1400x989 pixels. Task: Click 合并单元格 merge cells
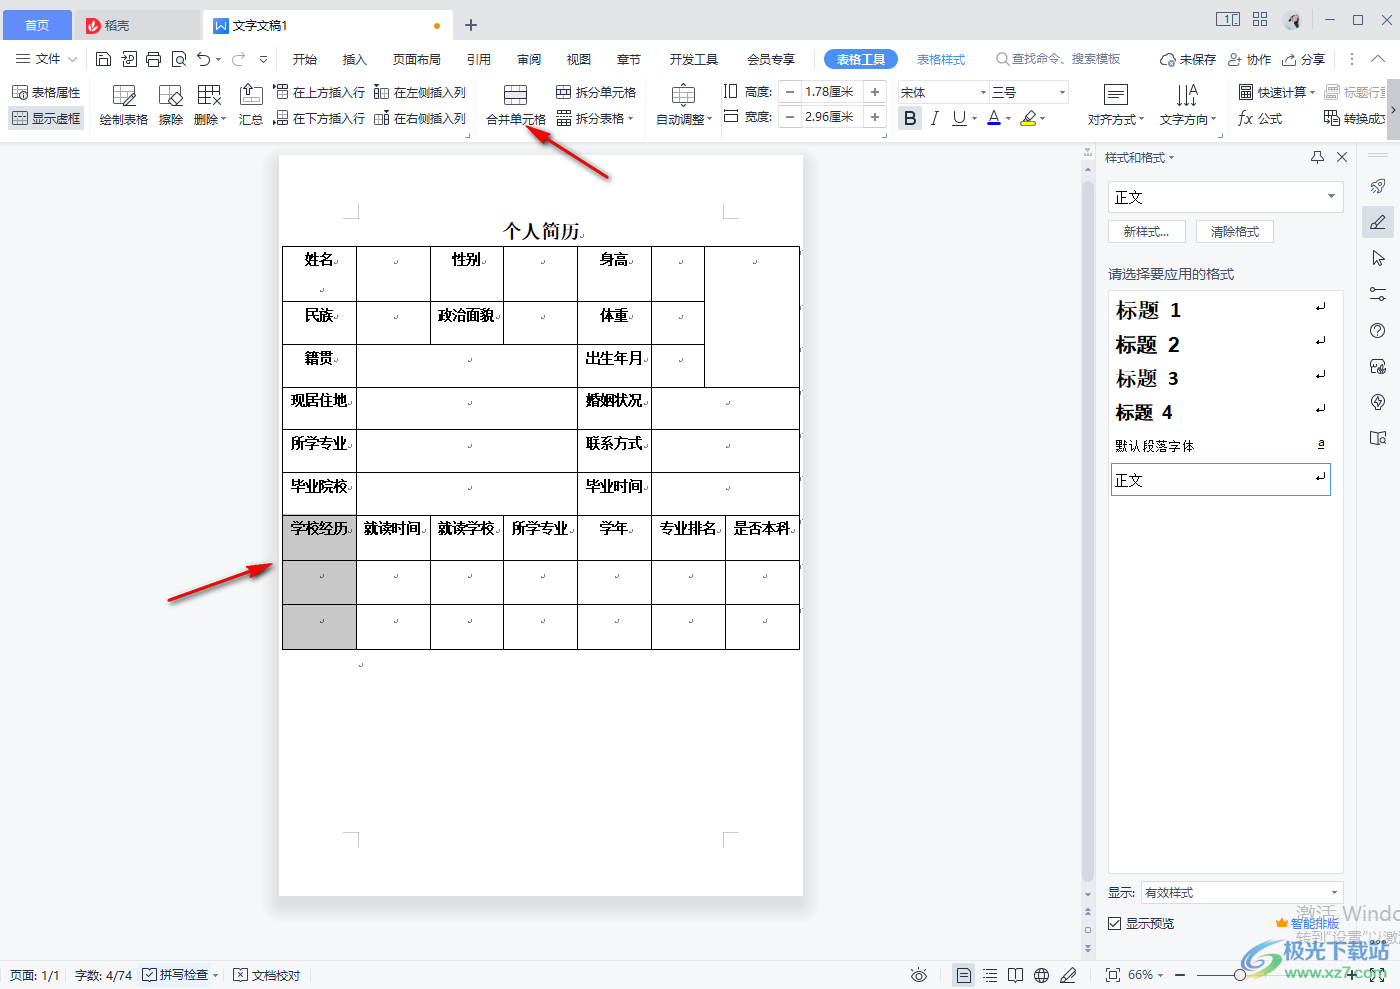click(x=516, y=105)
